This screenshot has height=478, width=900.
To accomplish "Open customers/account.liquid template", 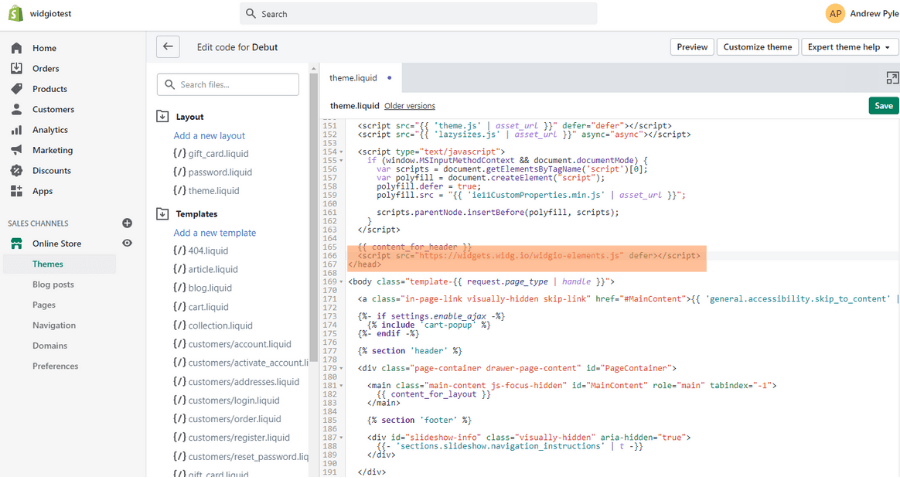I will click(232, 344).
